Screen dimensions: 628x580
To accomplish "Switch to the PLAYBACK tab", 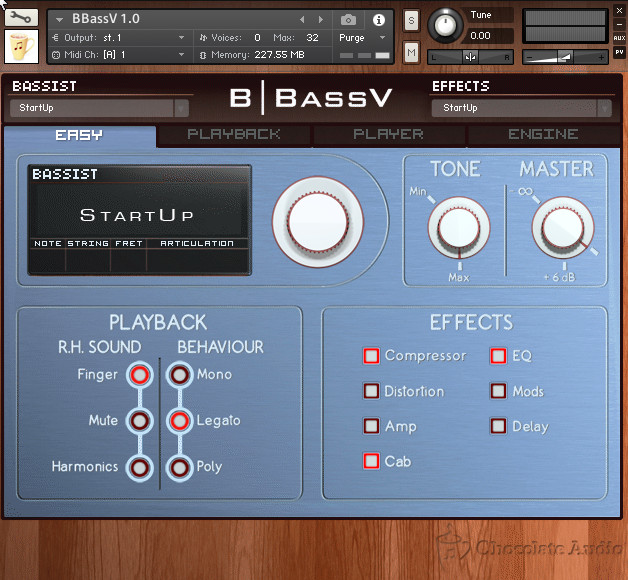I will click(234, 134).
